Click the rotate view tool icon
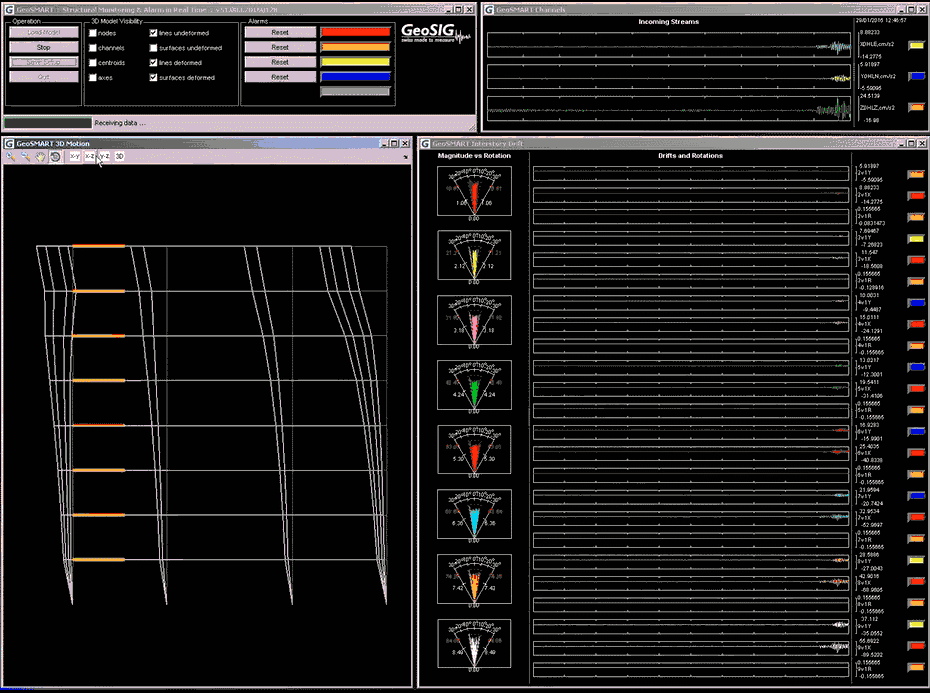Image resolution: width=930 pixels, height=693 pixels. point(55,157)
